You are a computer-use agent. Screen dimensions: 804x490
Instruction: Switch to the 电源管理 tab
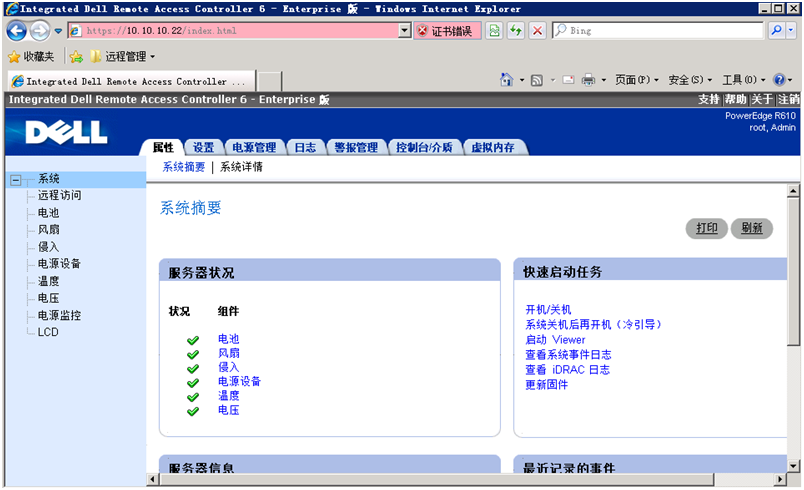254,148
